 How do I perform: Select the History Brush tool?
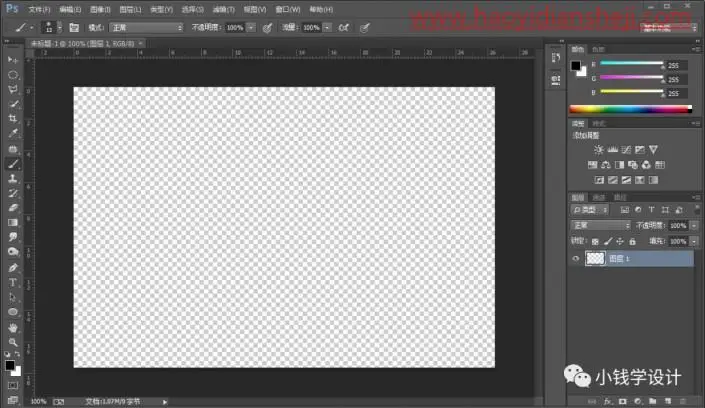[13, 193]
